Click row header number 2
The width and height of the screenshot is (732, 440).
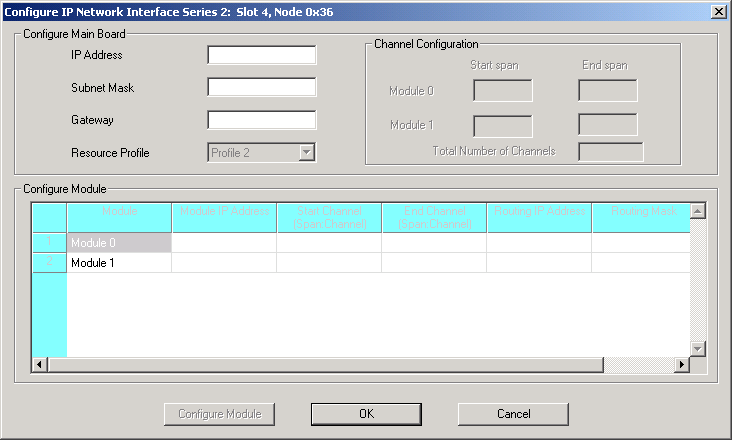click(x=49, y=262)
